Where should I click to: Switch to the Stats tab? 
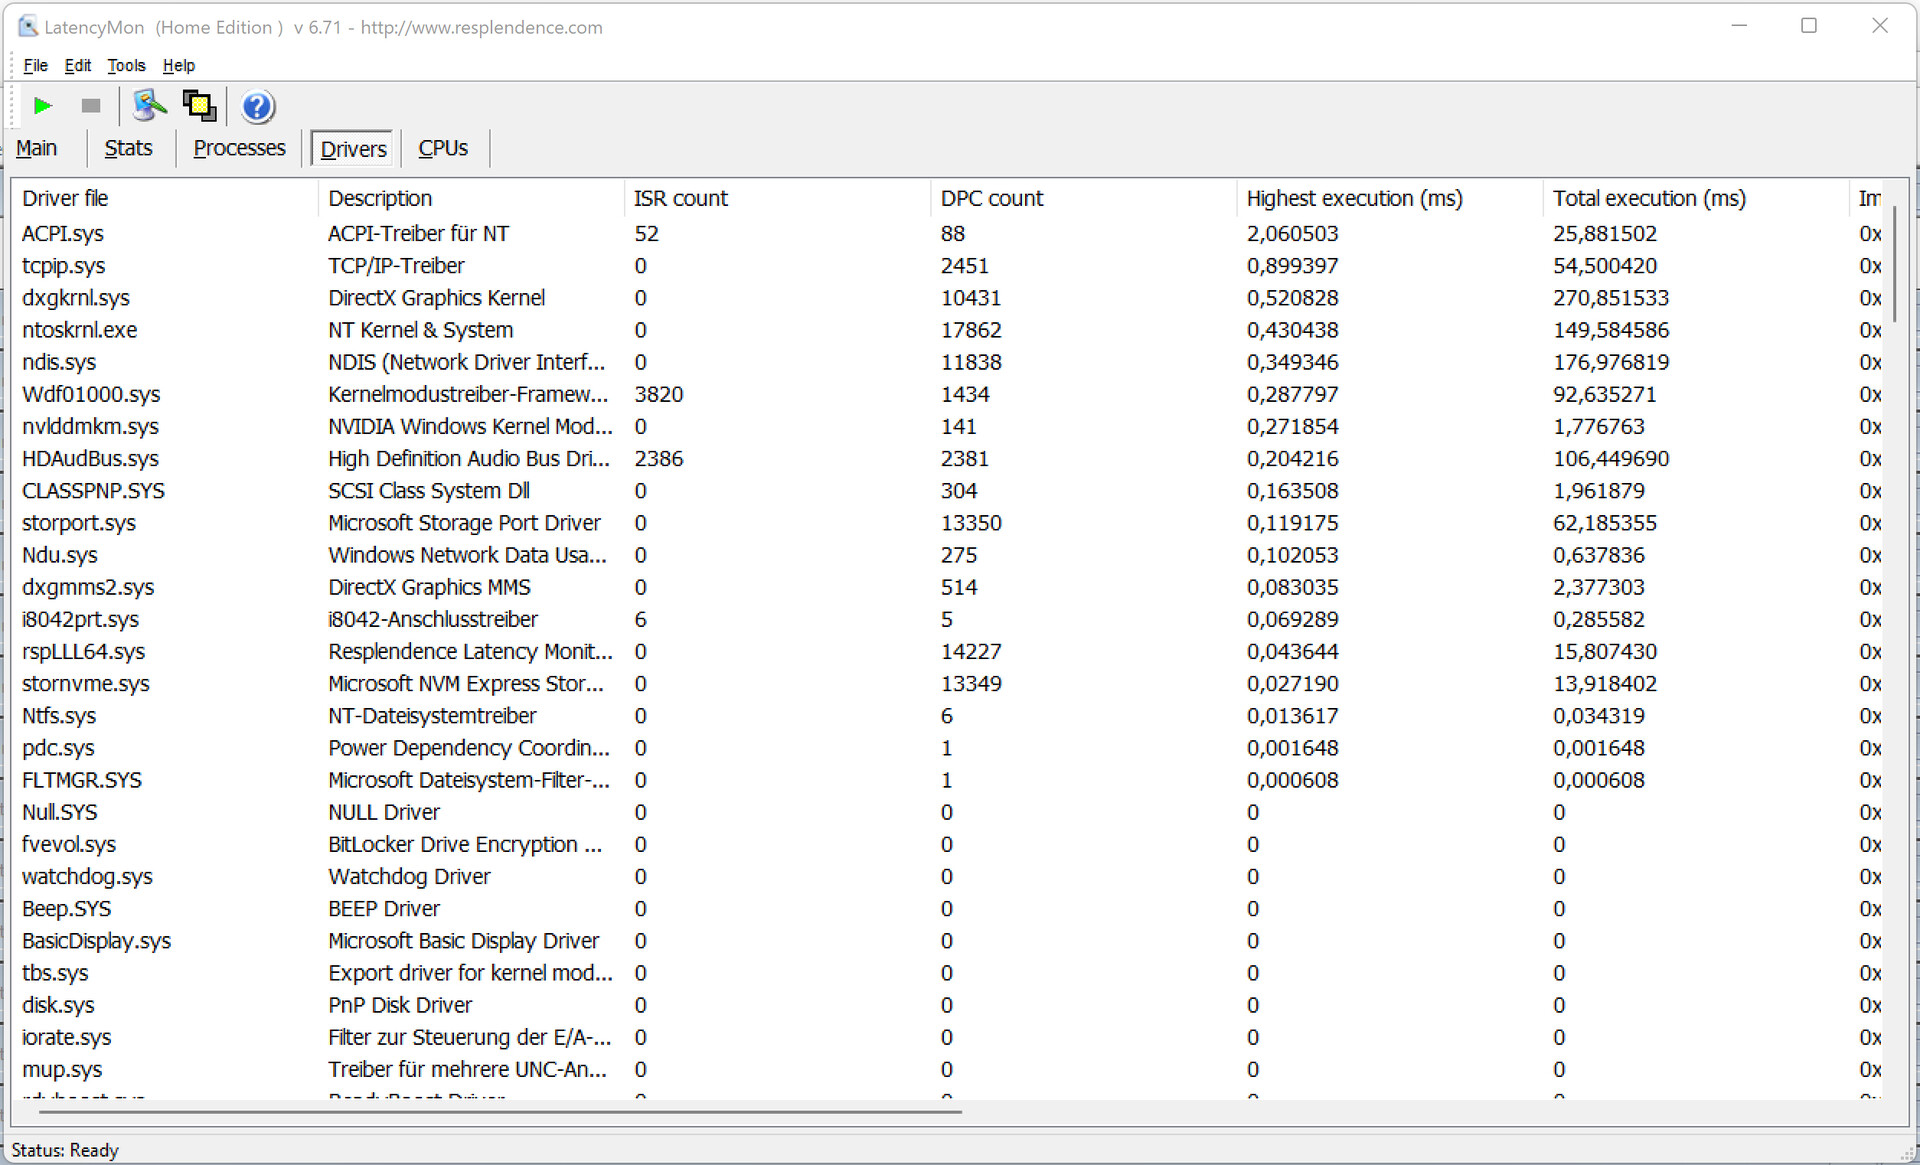pos(128,148)
